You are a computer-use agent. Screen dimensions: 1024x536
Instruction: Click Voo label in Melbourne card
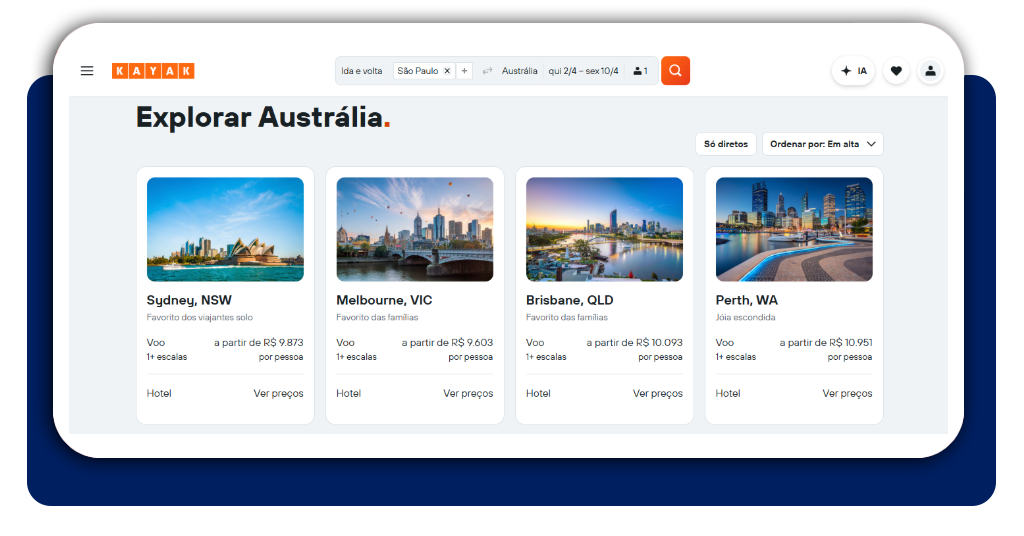[345, 343]
